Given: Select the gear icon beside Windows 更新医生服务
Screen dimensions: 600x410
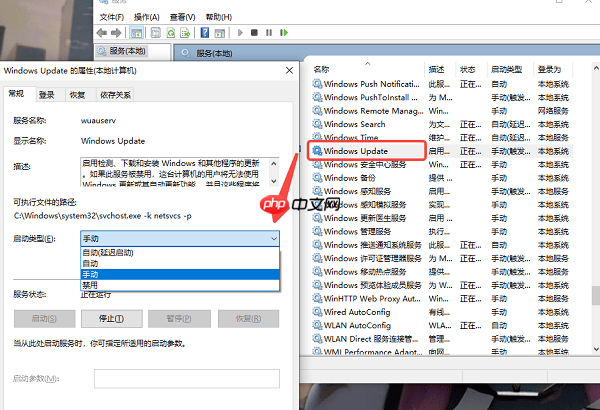Looking at the screenshot, I should coord(317,218).
